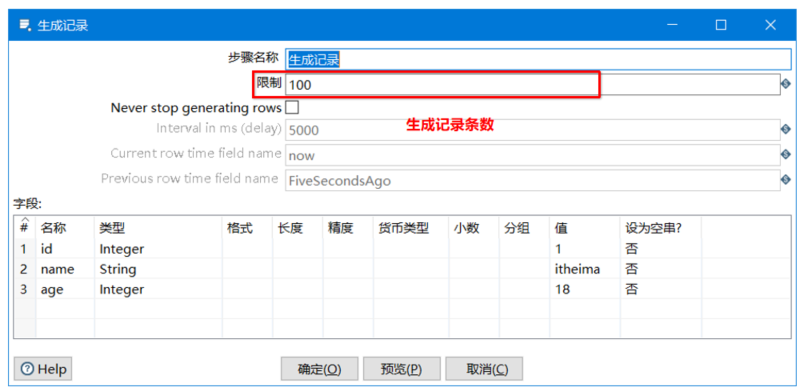Image resolution: width=808 pixels, height=392 pixels.
Task: Click the 否 cell in the age row
Action: coord(661,289)
